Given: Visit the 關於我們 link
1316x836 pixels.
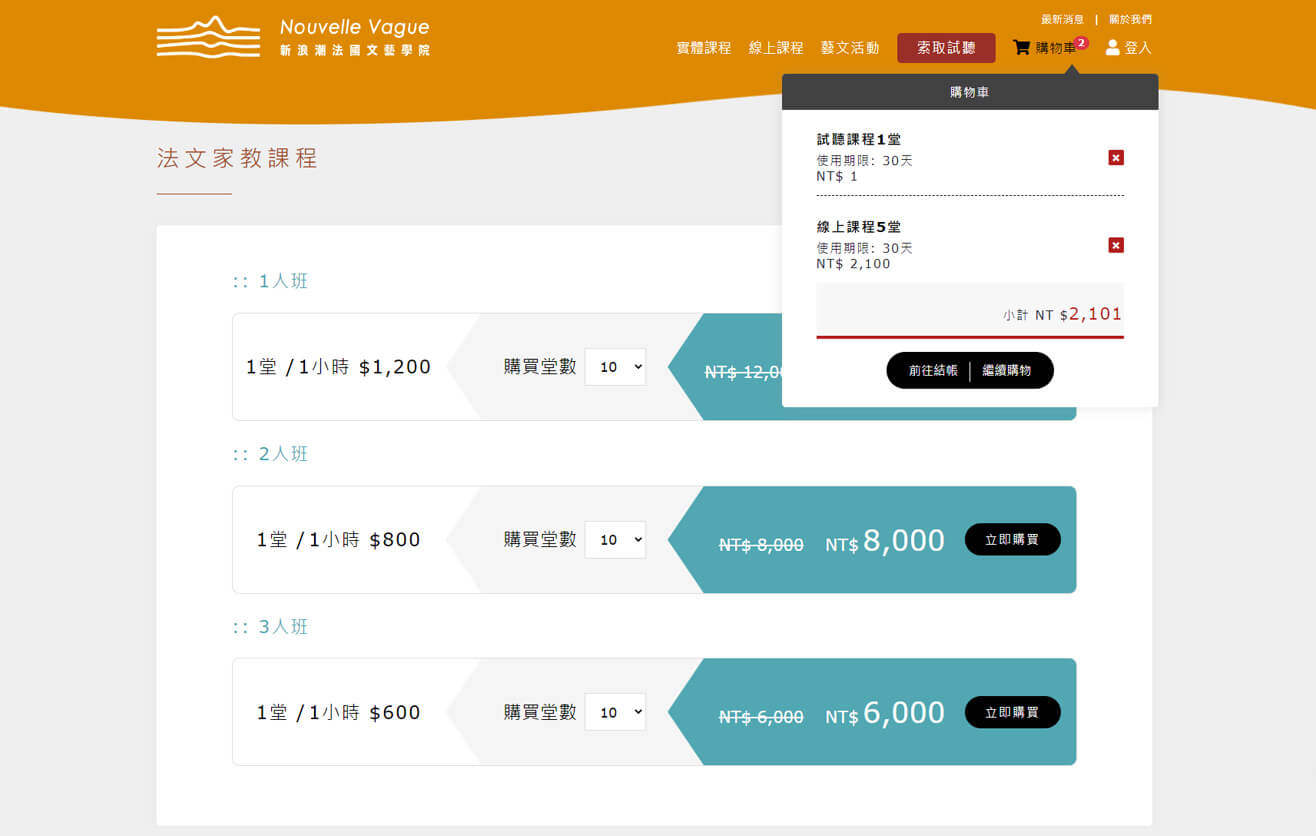Looking at the screenshot, I should point(1130,19).
